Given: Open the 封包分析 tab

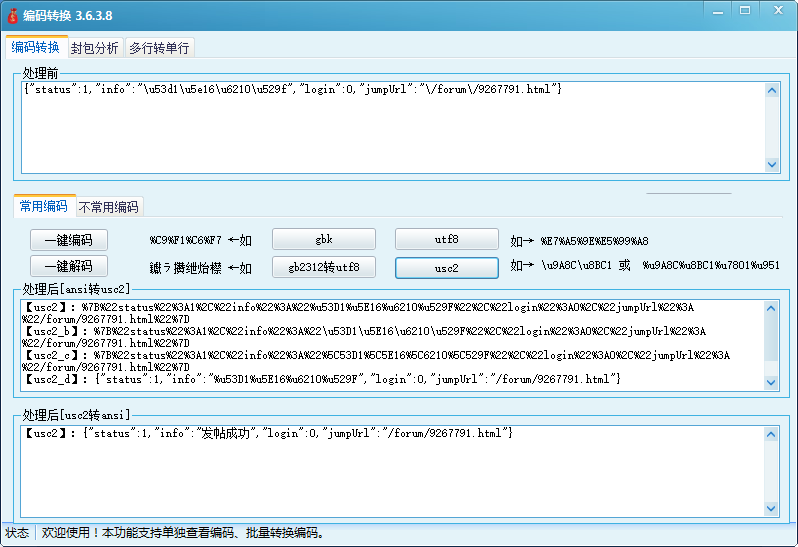Looking at the screenshot, I should (95, 48).
